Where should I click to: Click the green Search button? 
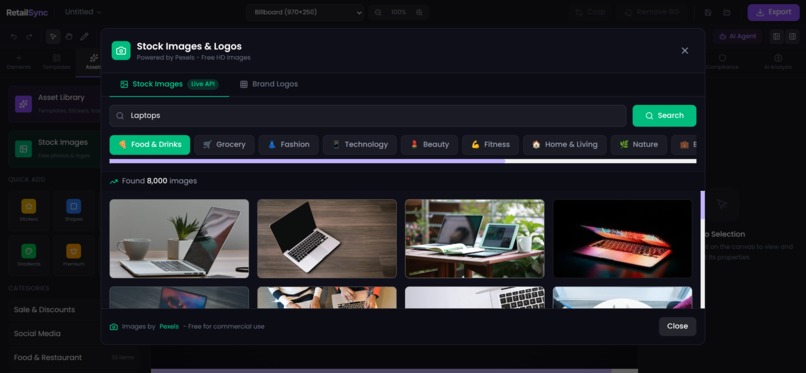(x=664, y=116)
